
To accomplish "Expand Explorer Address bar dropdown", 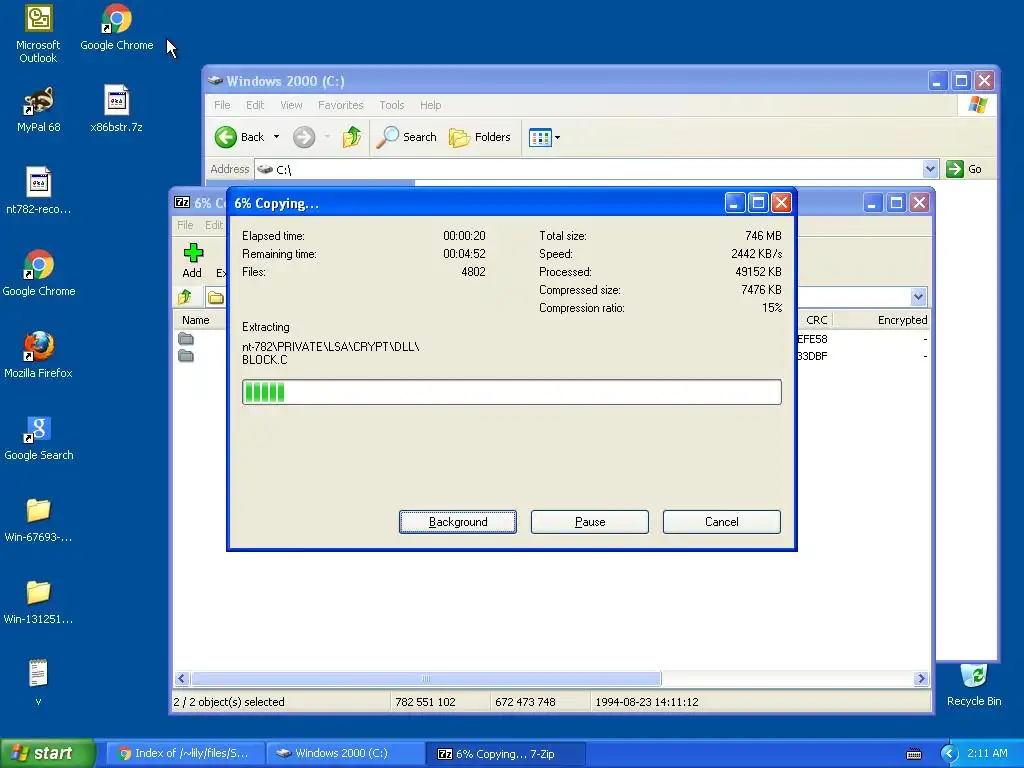I will click(x=930, y=169).
